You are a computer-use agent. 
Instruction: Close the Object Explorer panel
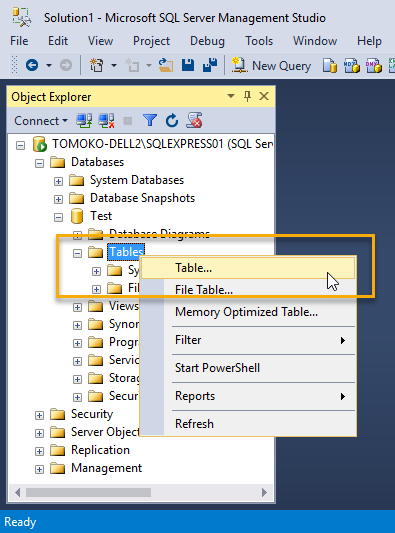coord(264,96)
